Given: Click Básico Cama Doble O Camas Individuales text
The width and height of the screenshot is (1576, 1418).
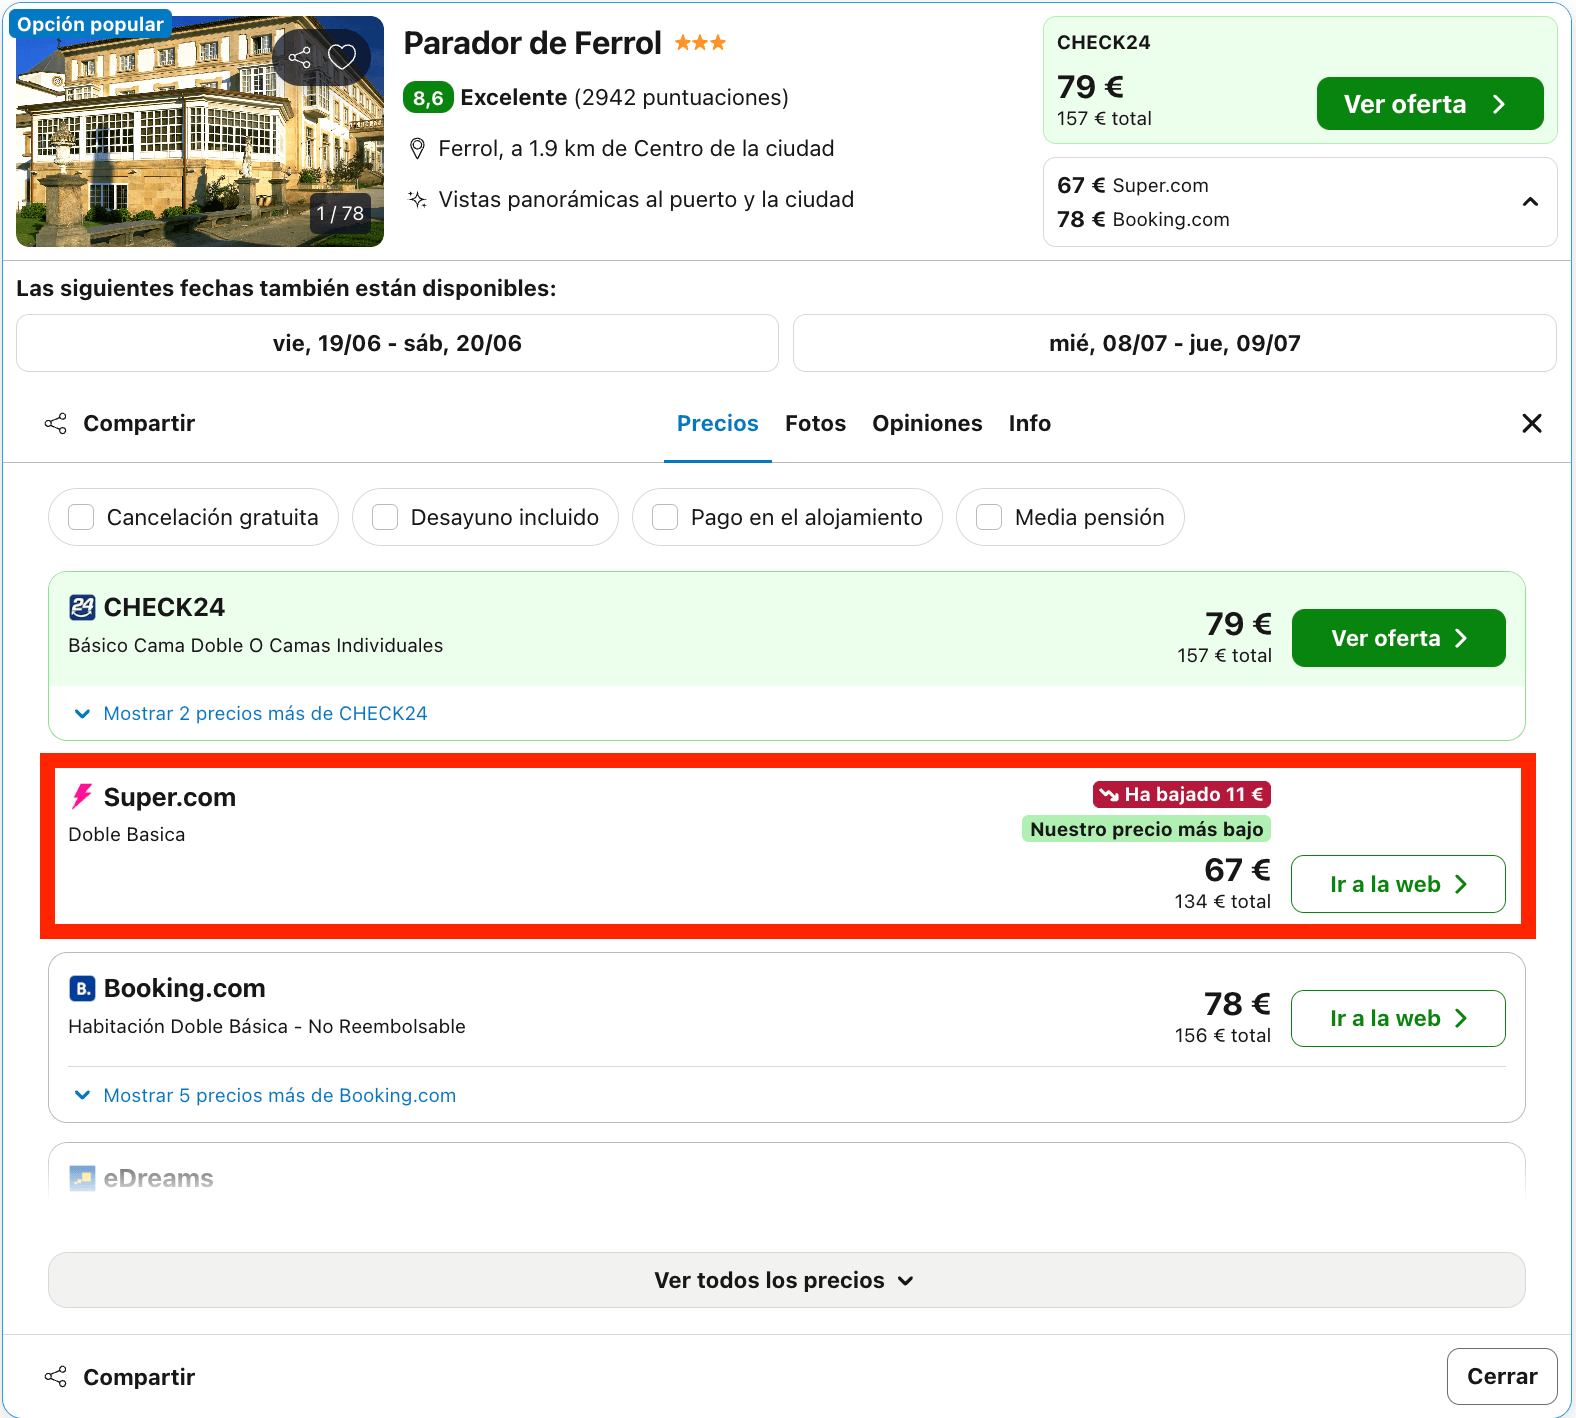Looking at the screenshot, I should pyautogui.click(x=255, y=645).
